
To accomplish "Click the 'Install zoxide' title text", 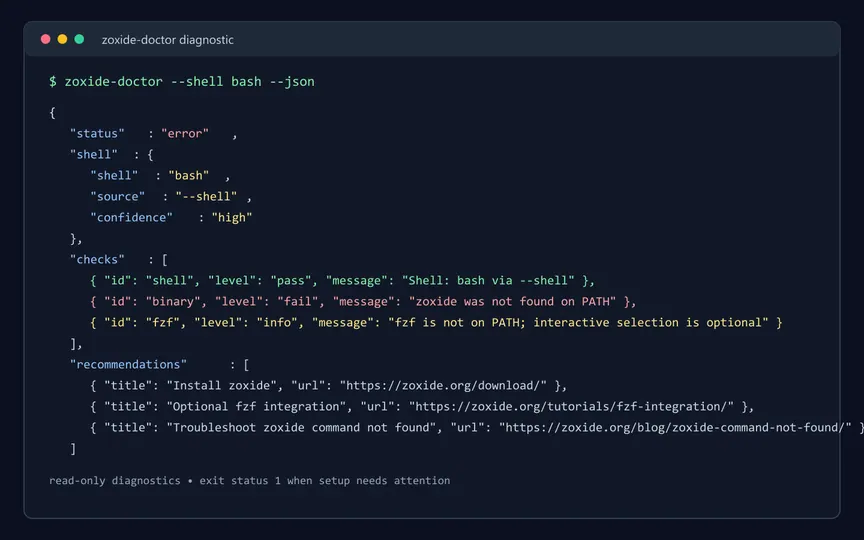I will 222,385.
